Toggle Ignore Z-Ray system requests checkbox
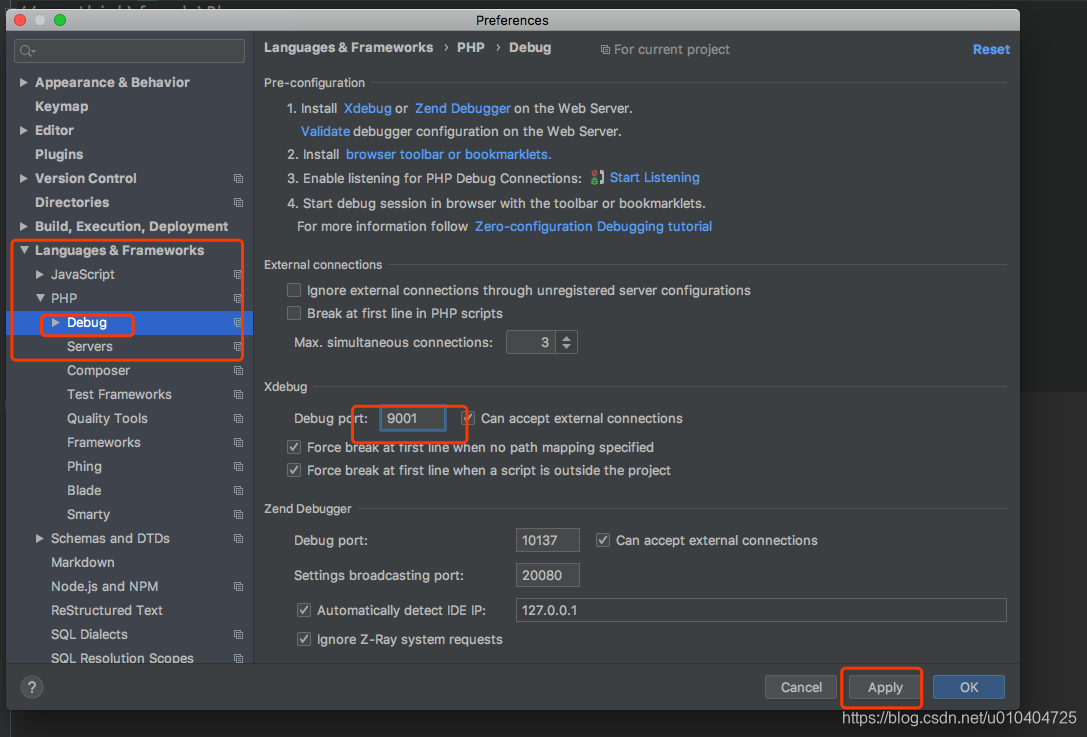Screen dimensions: 1087x737 click(304, 639)
